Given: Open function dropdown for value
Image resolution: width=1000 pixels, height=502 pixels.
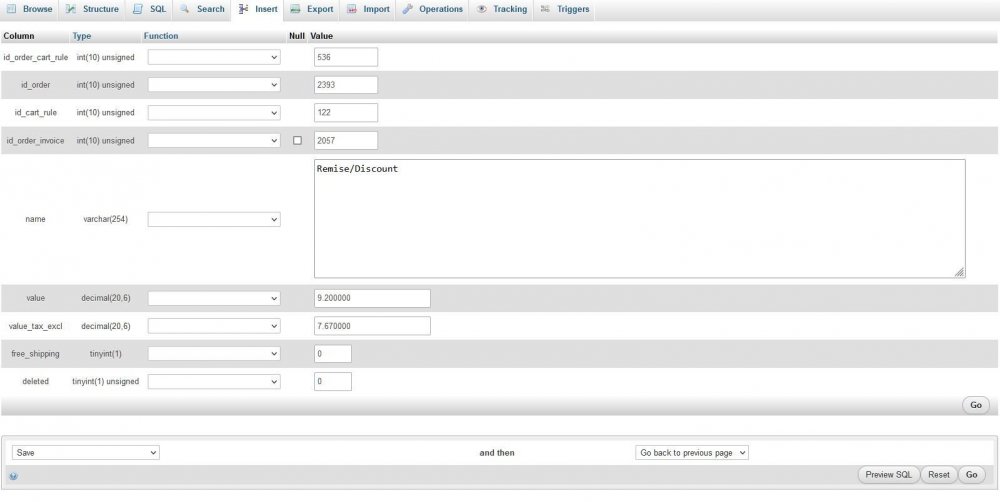Looking at the screenshot, I should (214, 299).
